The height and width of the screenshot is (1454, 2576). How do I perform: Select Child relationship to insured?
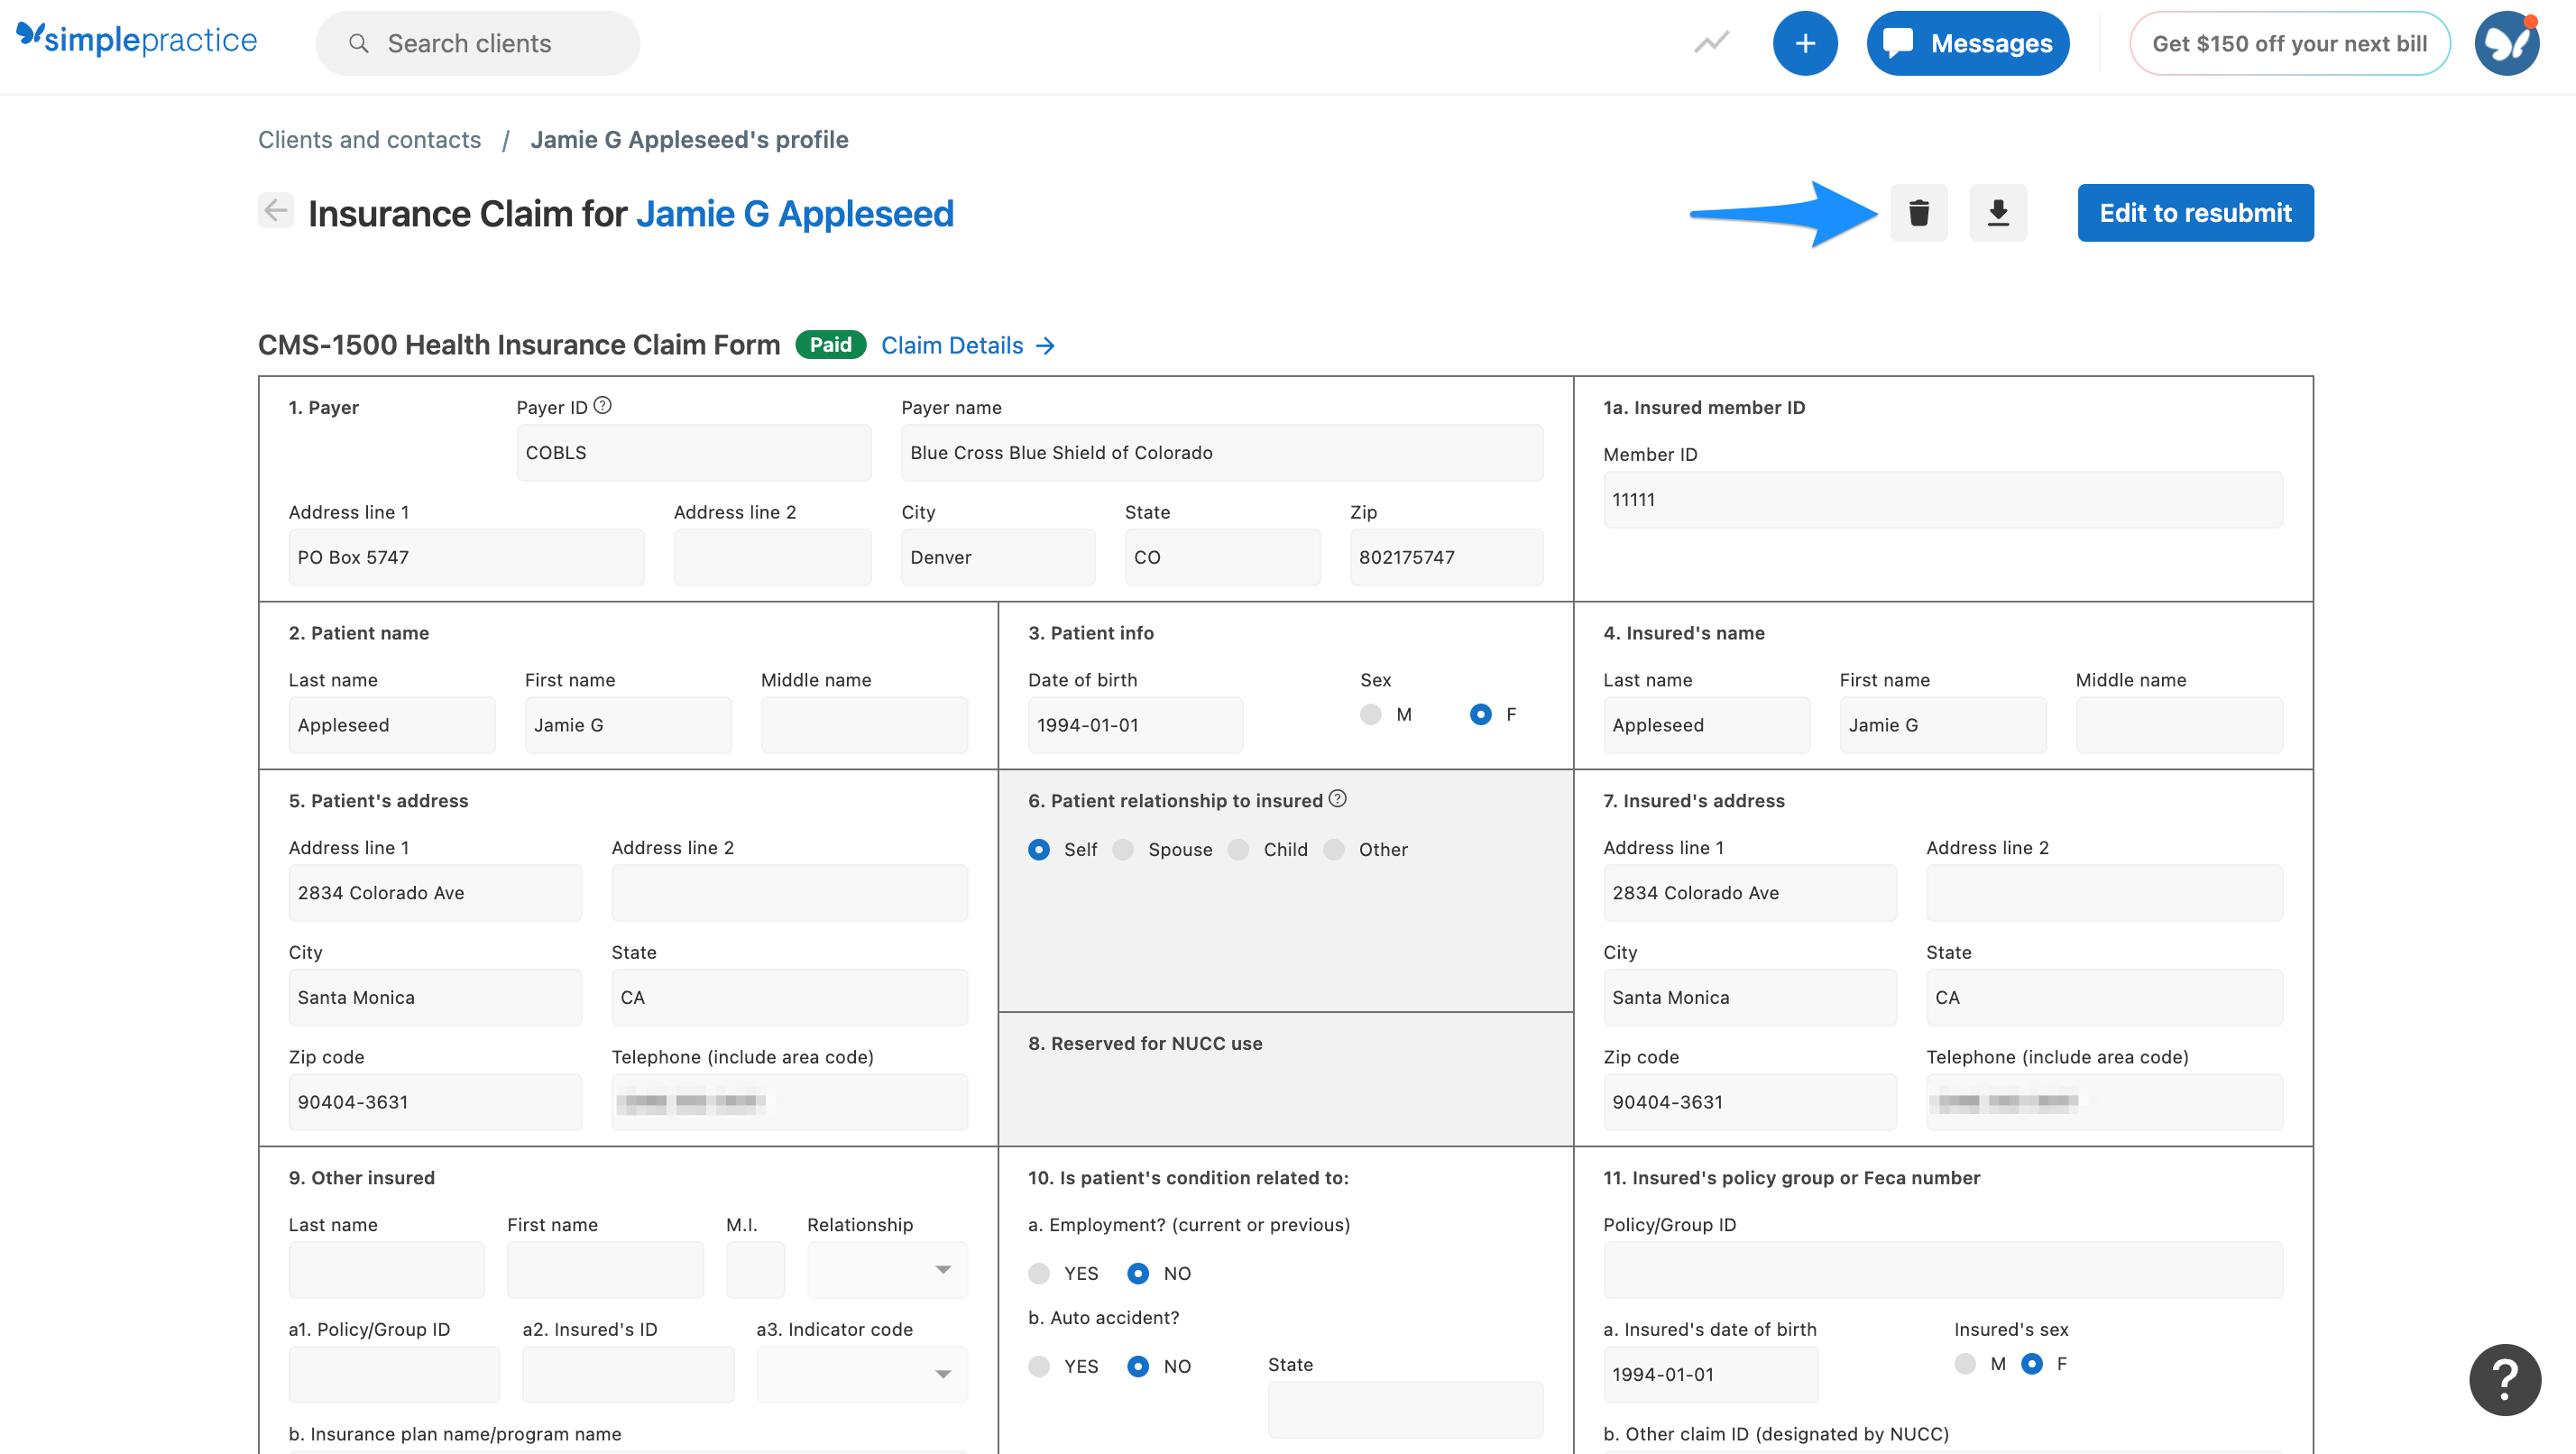click(x=1238, y=849)
